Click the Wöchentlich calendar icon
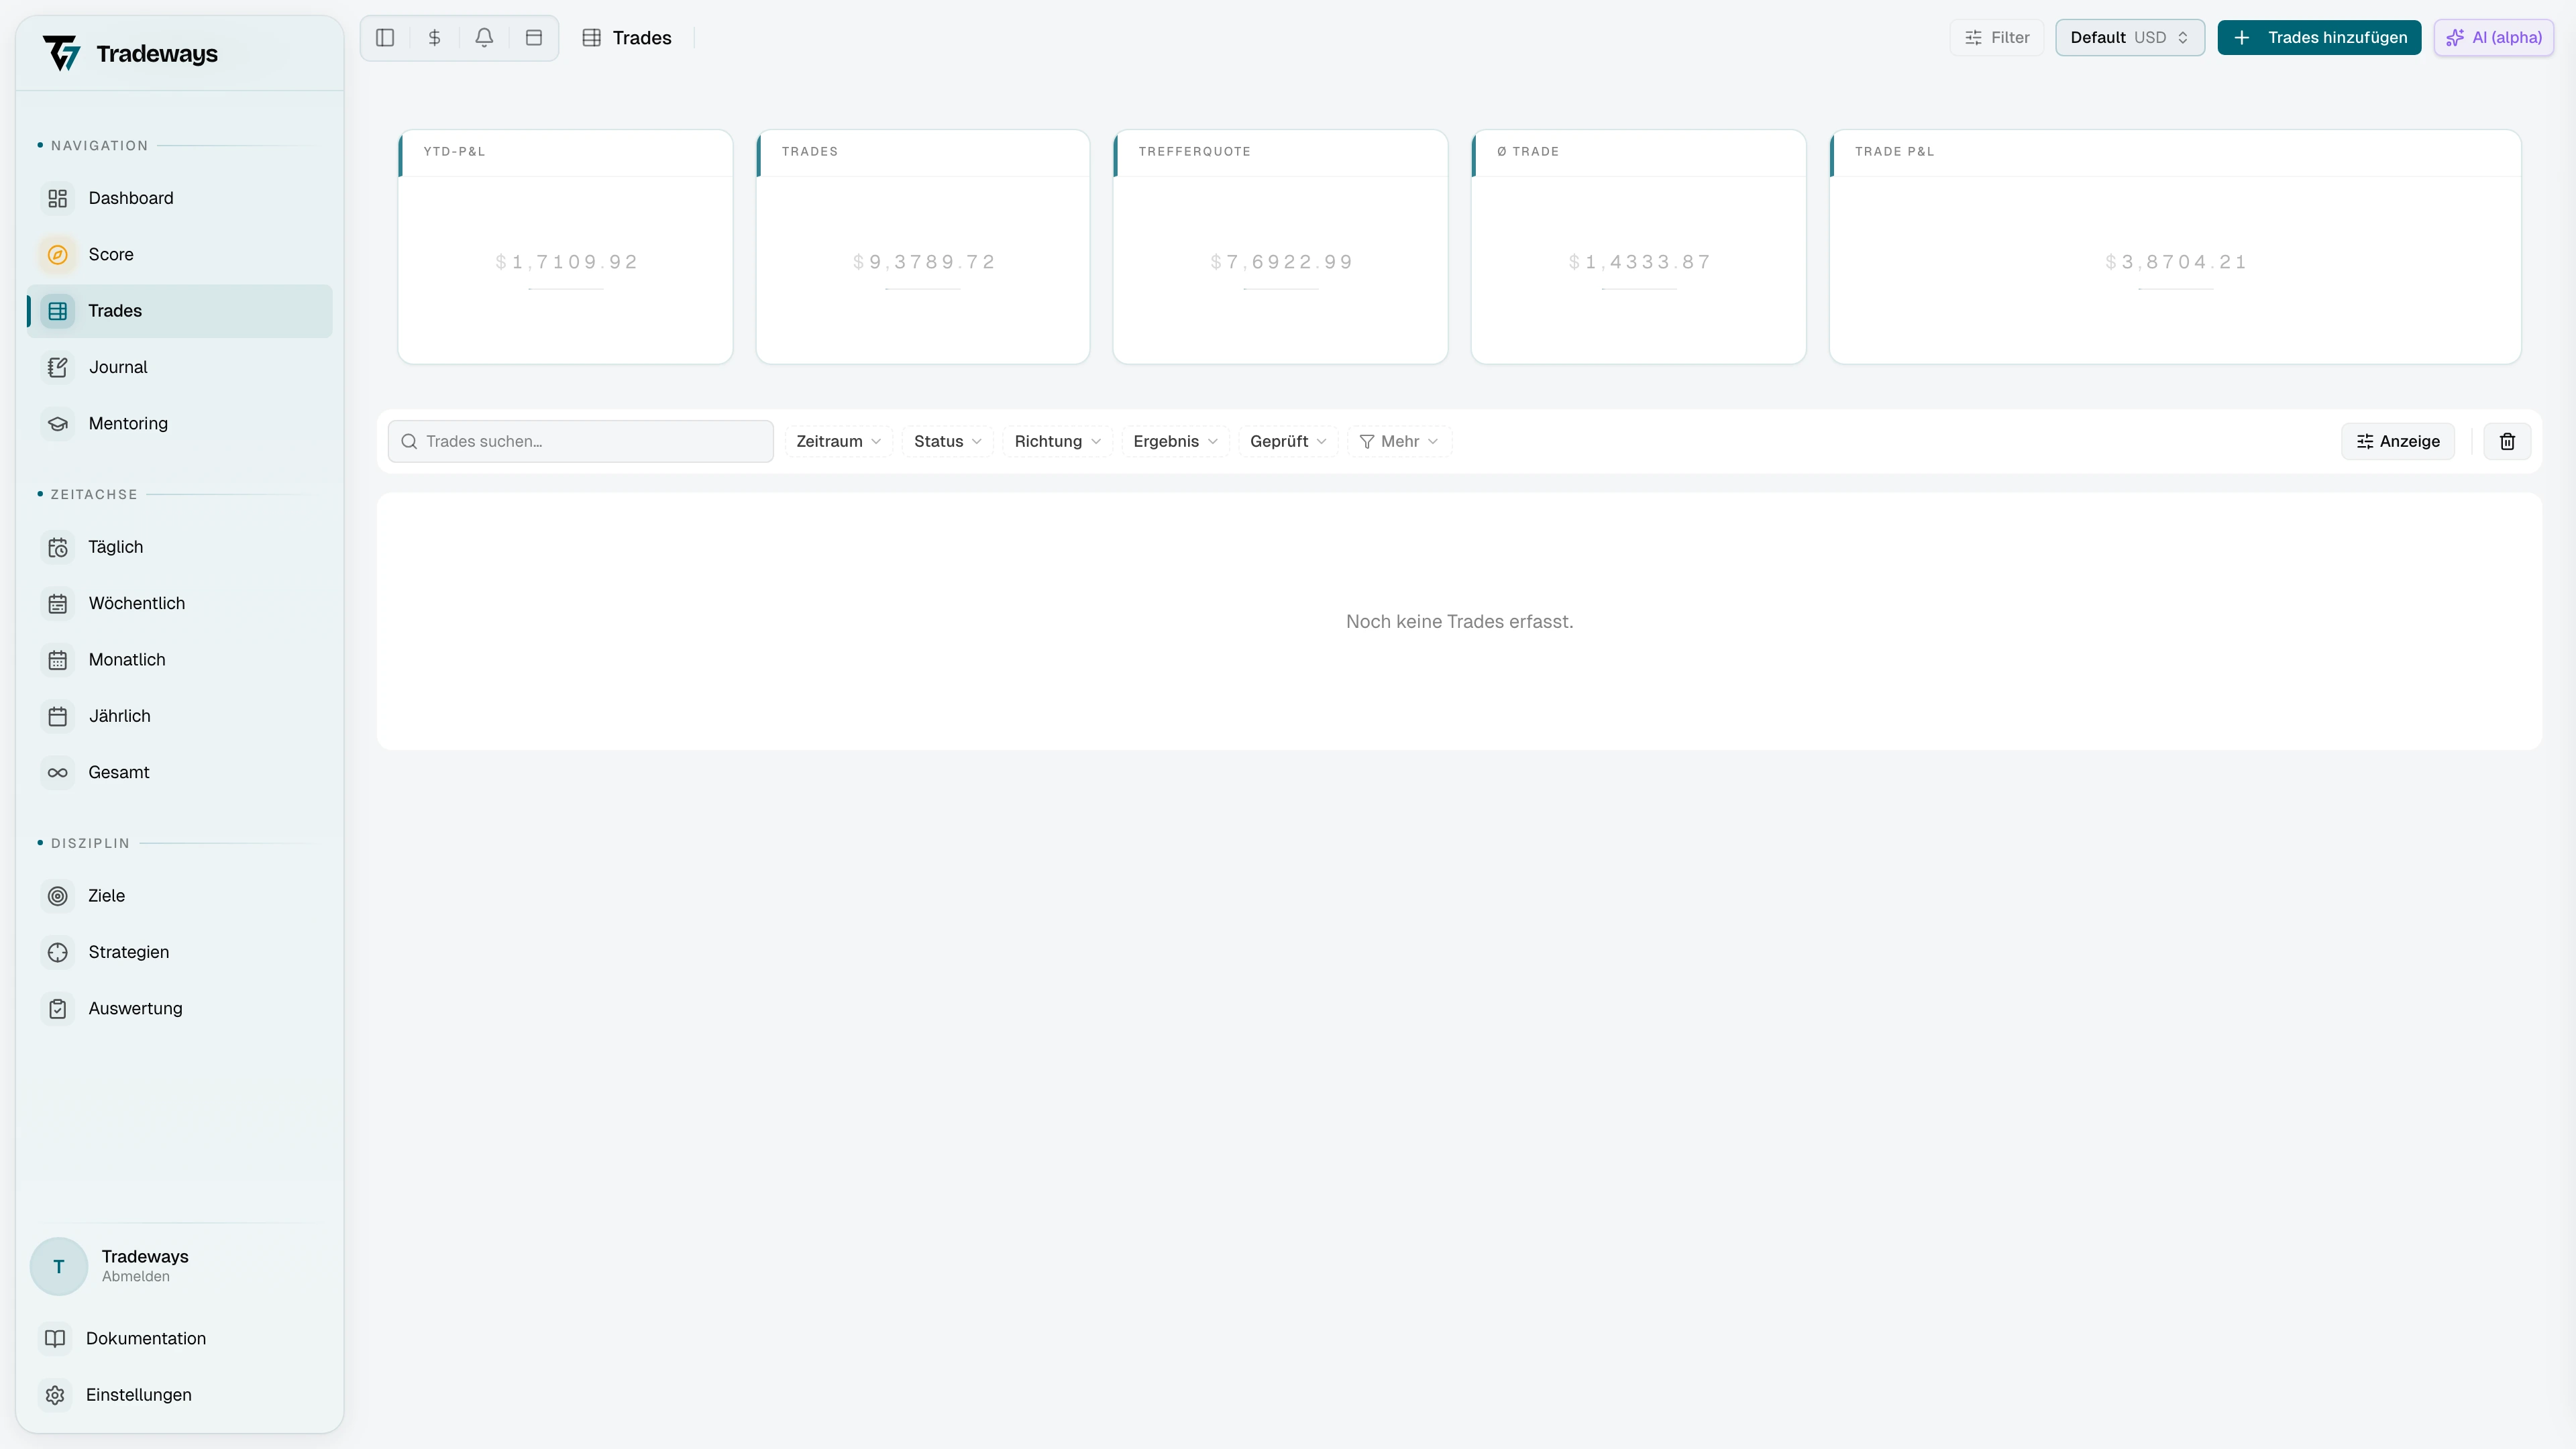The image size is (2576, 1449). (58, 604)
